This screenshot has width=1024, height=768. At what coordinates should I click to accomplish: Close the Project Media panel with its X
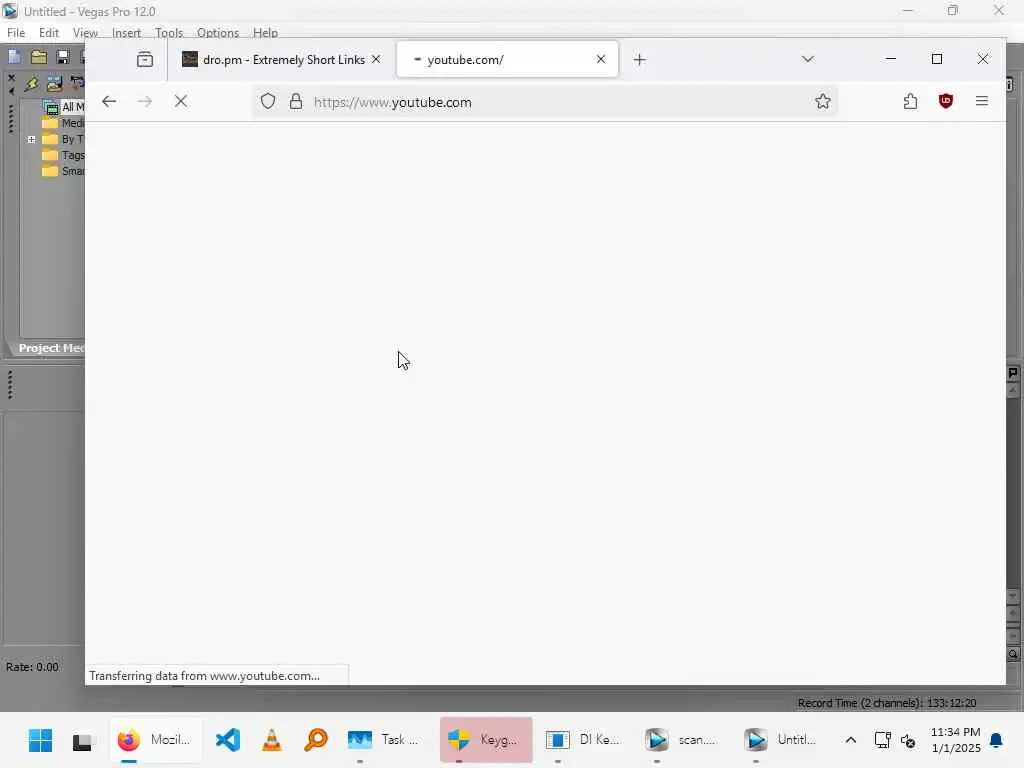click(11, 78)
